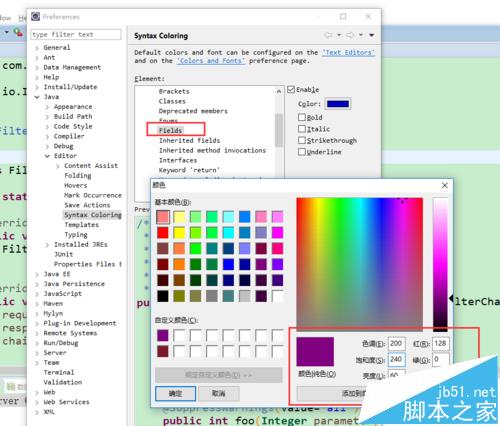Select Build Path under Java
The width and height of the screenshot is (500, 426).
pyautogui.click(x=73, y=117)
